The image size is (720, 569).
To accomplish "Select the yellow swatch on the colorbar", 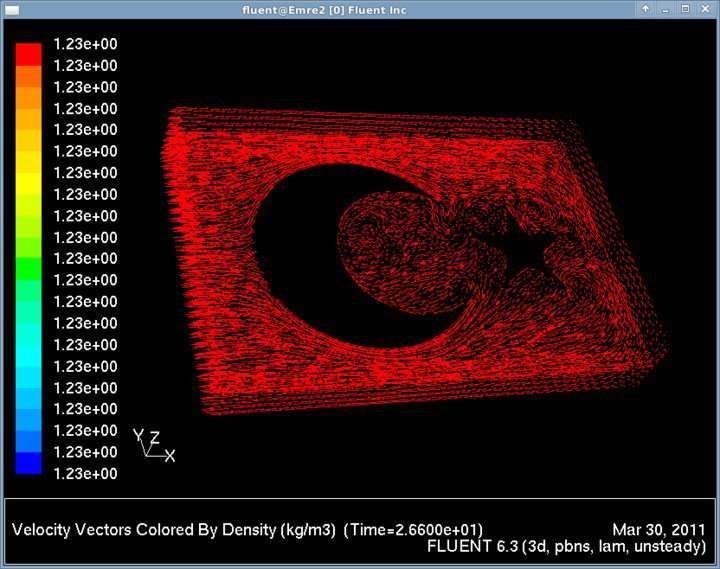I will (28, 184).
